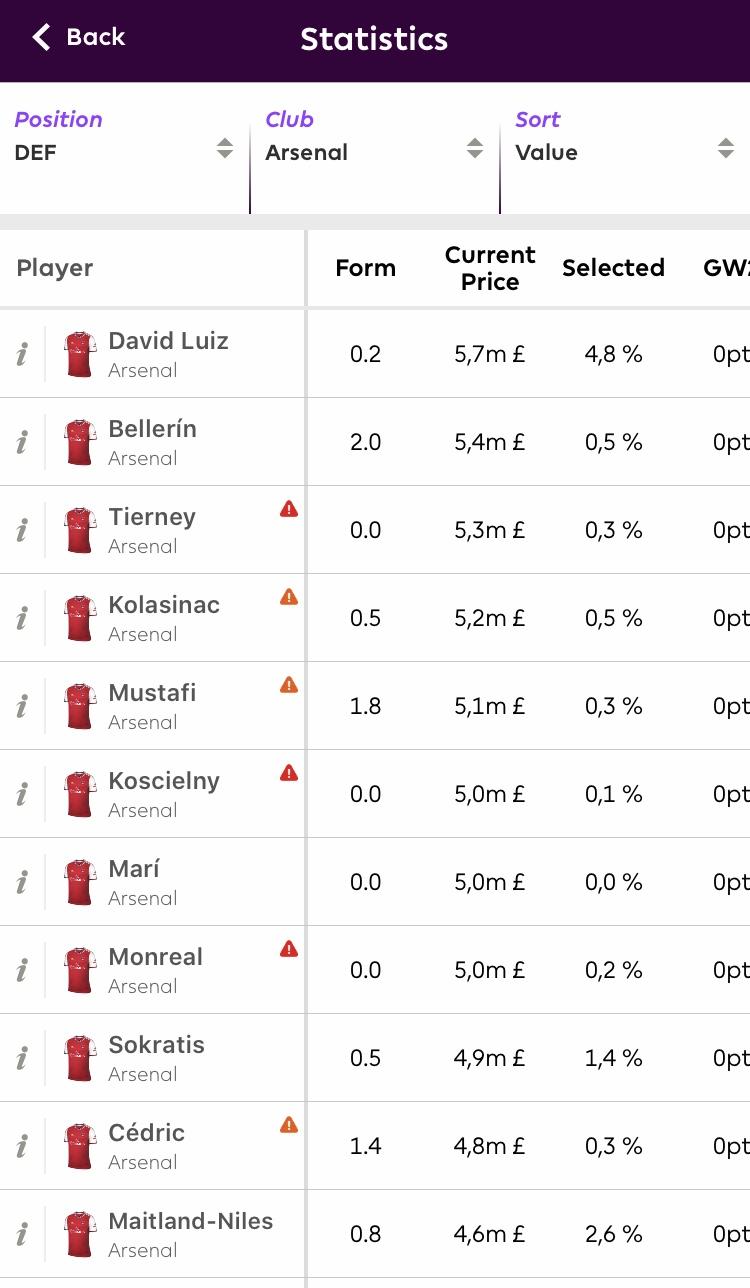Go back using the Back button
750x1288 pixels.
[x=78, y=38]
